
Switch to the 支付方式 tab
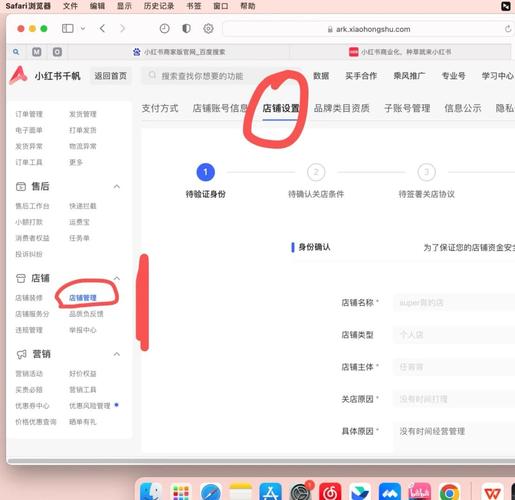pos(160,108)
